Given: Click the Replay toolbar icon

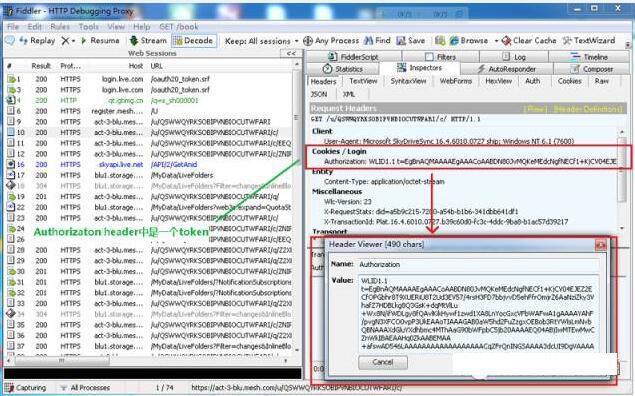Looking at the screenshot, I should [x=23, y=40].
